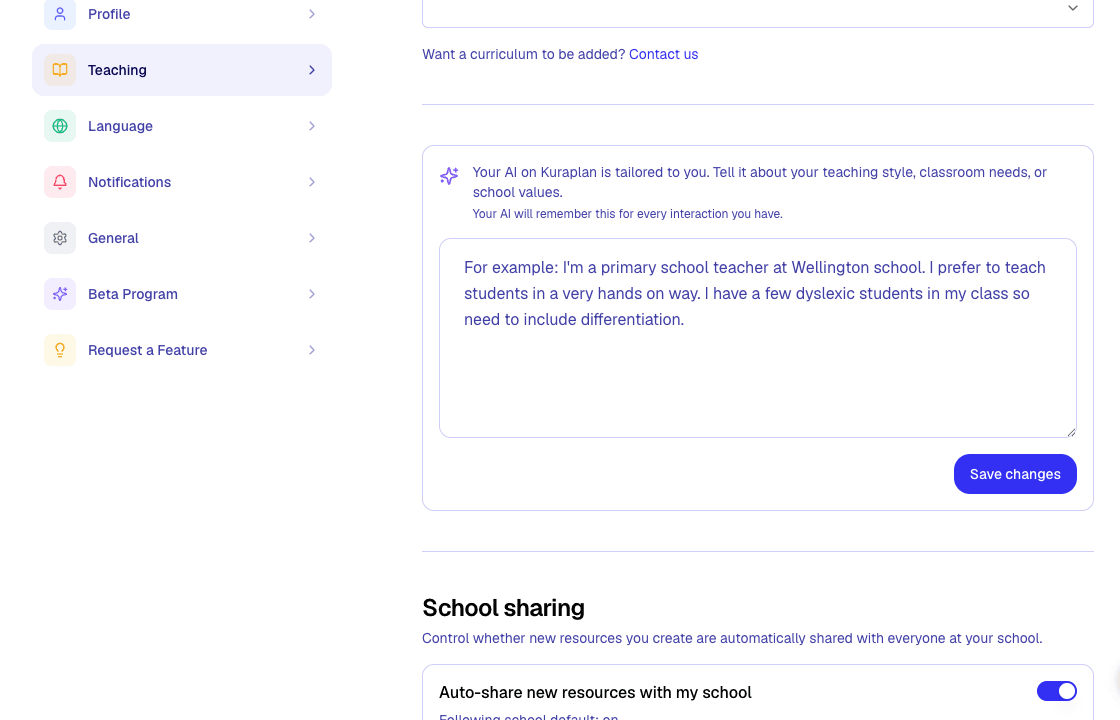Click the Profile person icon
The width and height of the screenshot is (1120, 720).
point(60,14)
